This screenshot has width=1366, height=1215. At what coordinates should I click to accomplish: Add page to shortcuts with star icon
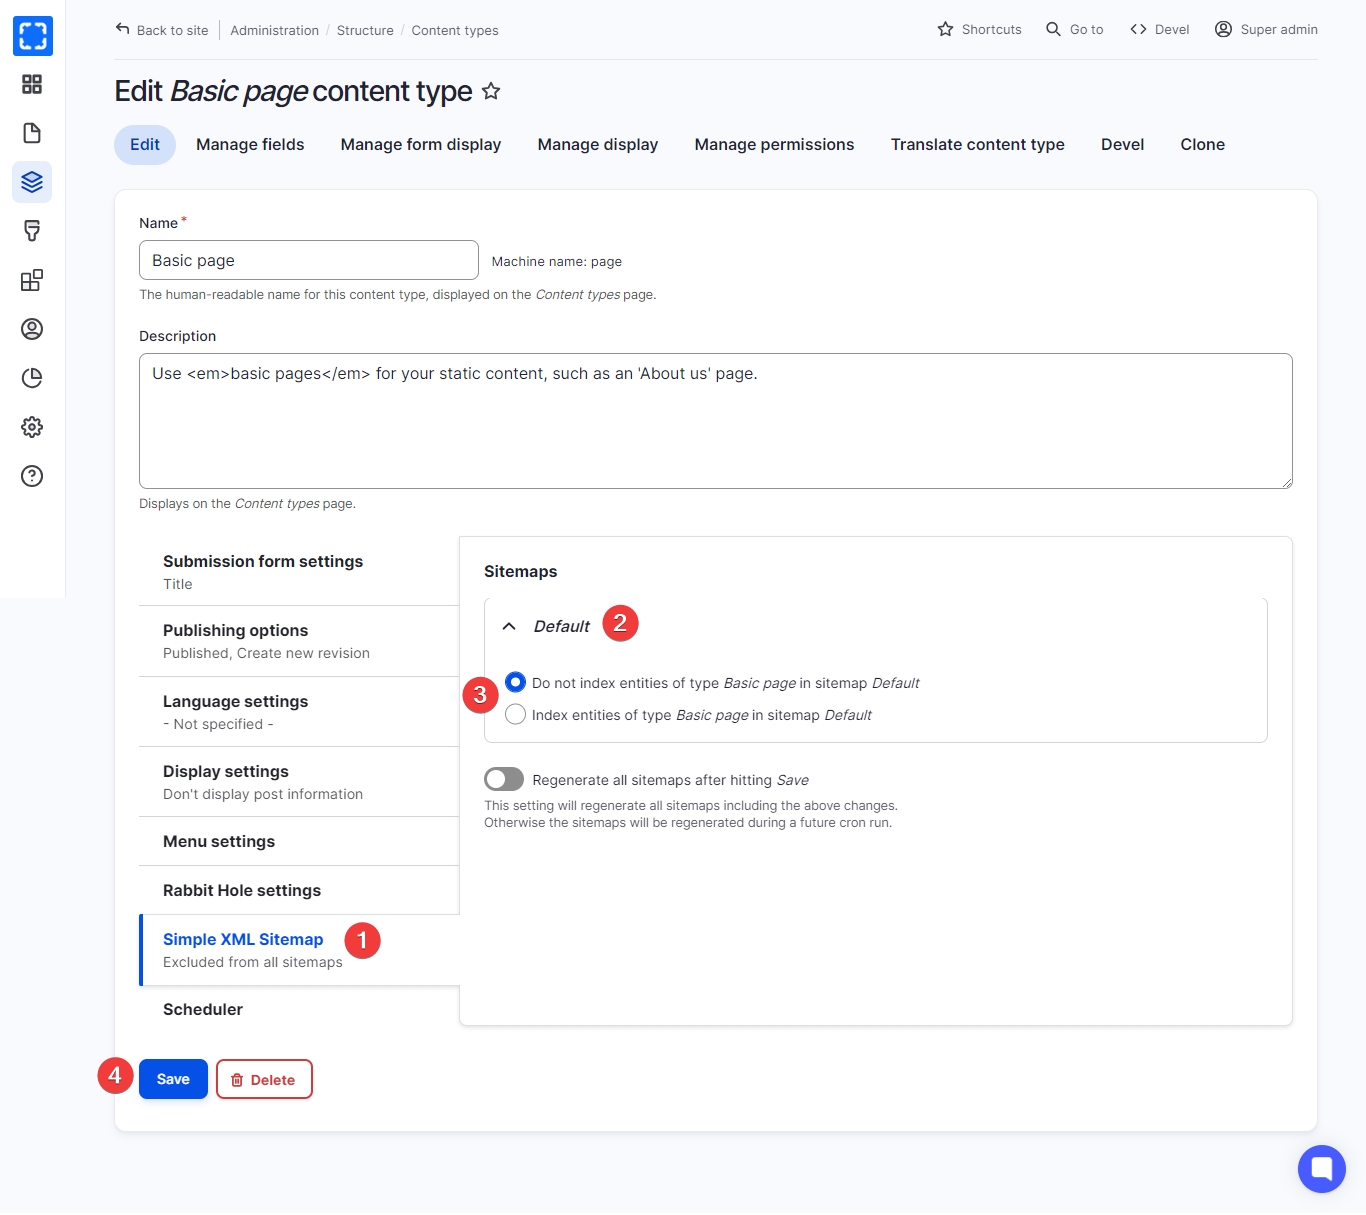[x=491, y=92]
